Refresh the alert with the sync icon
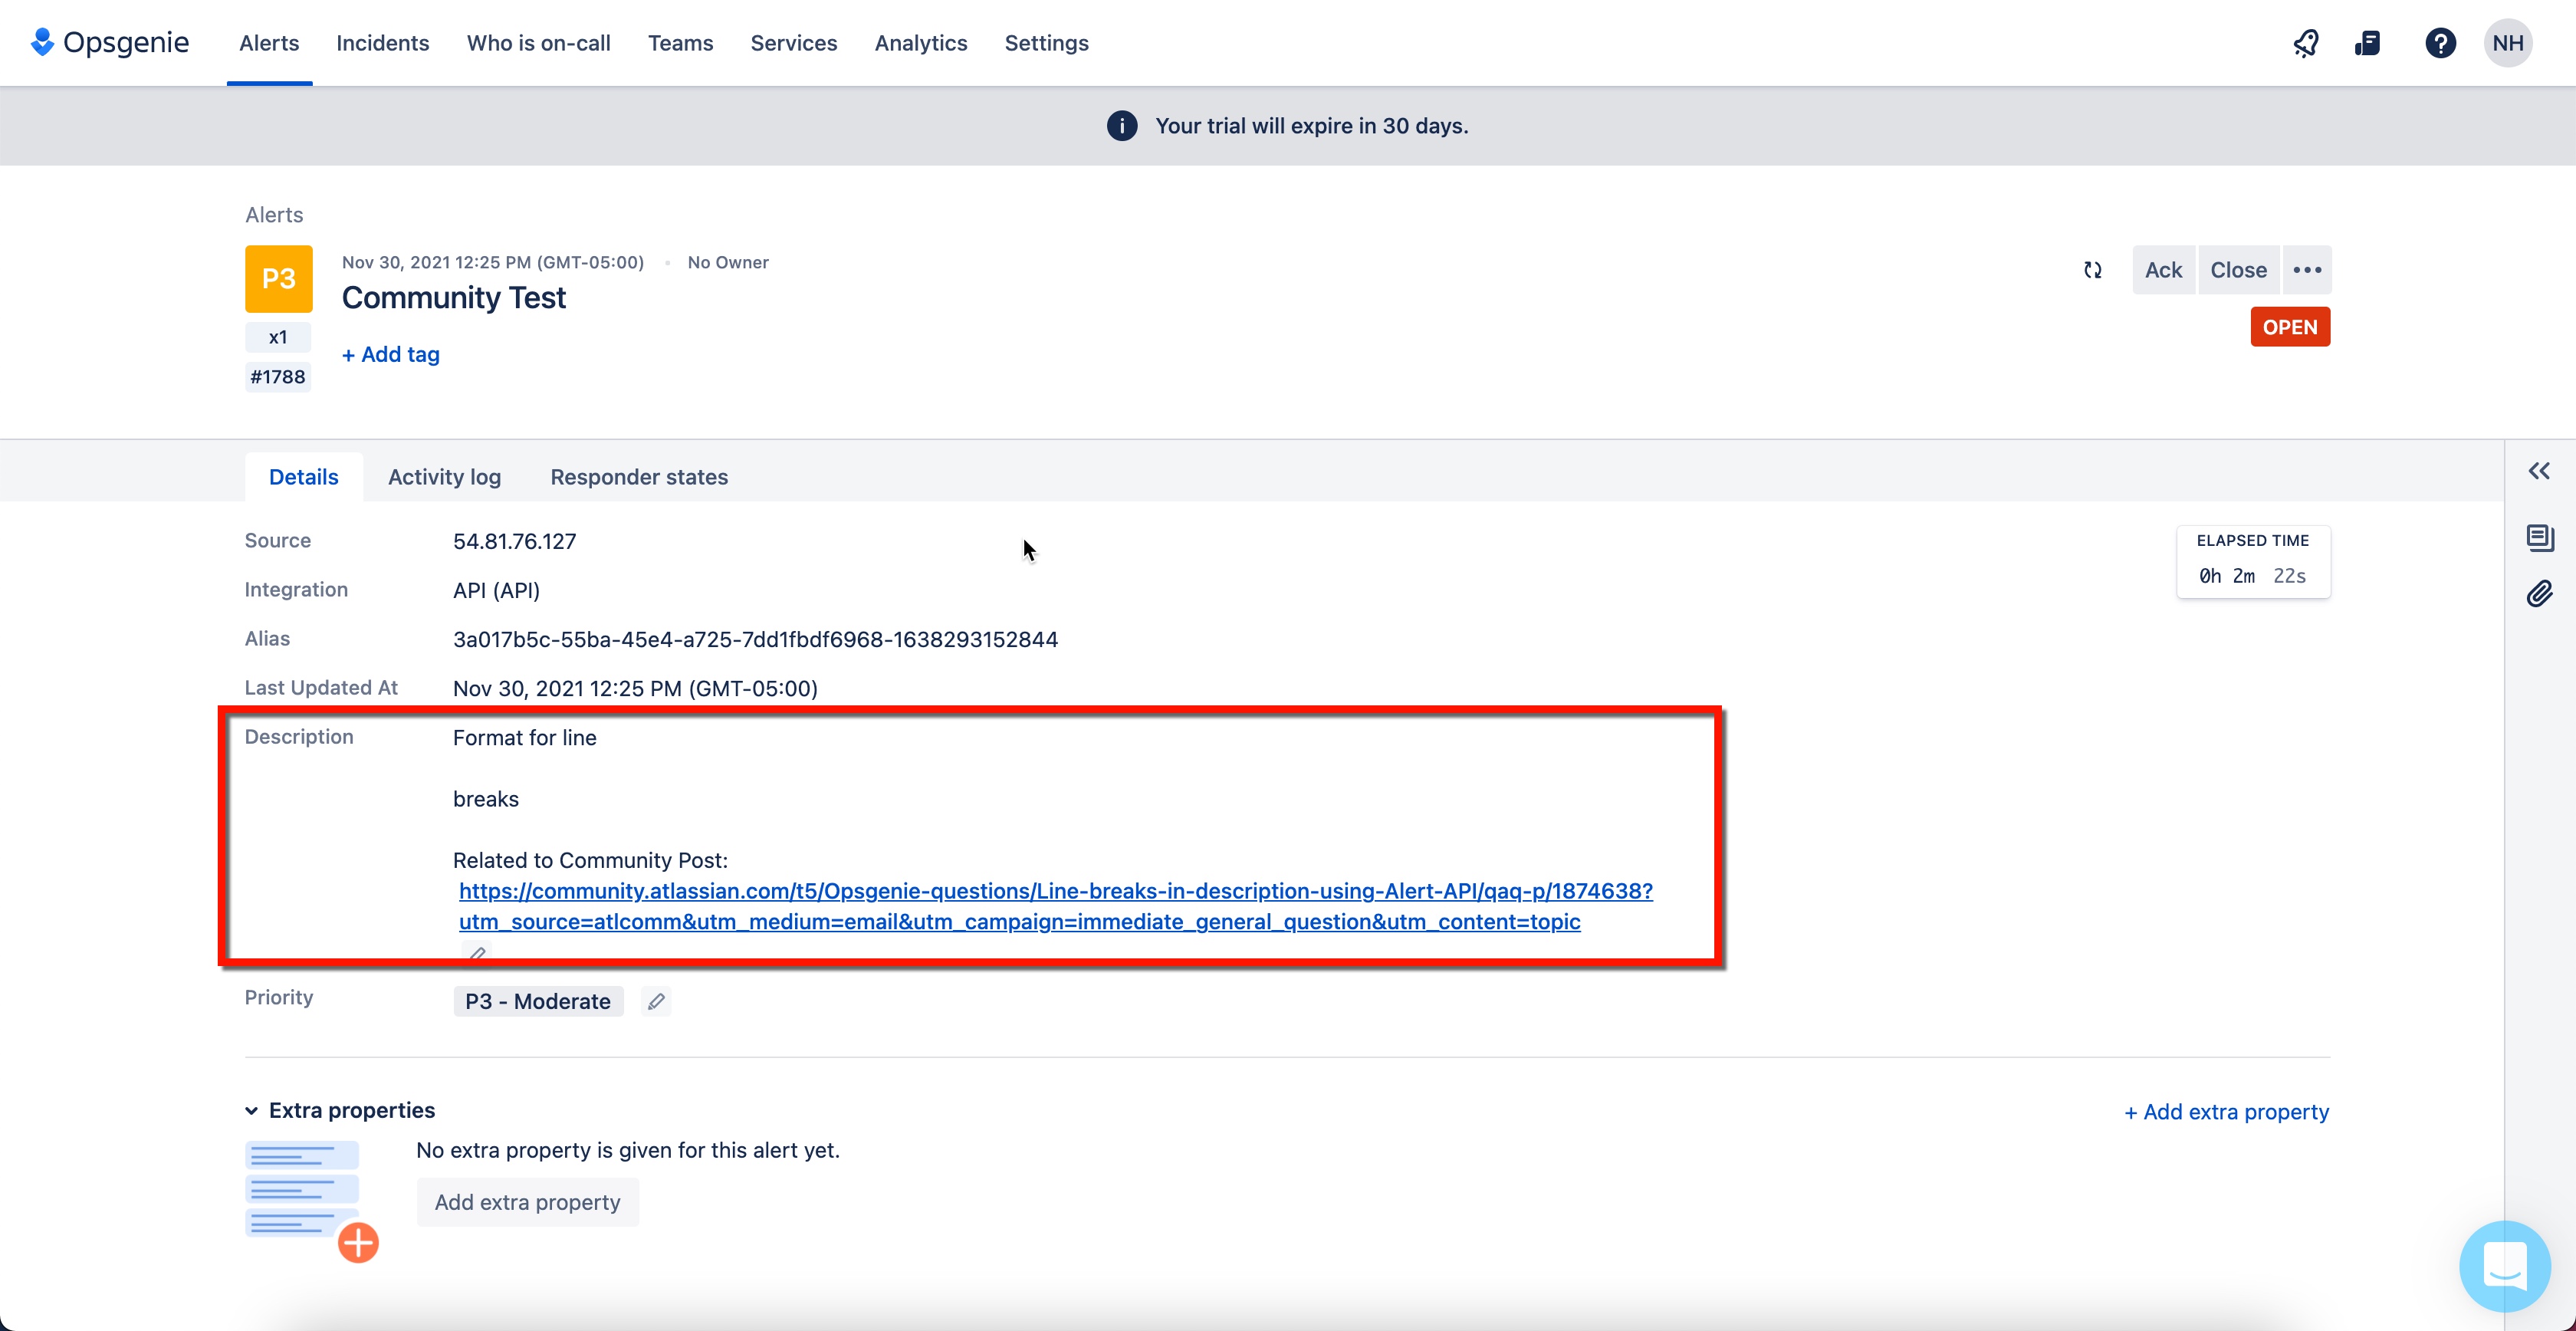 pos(2093,270)
